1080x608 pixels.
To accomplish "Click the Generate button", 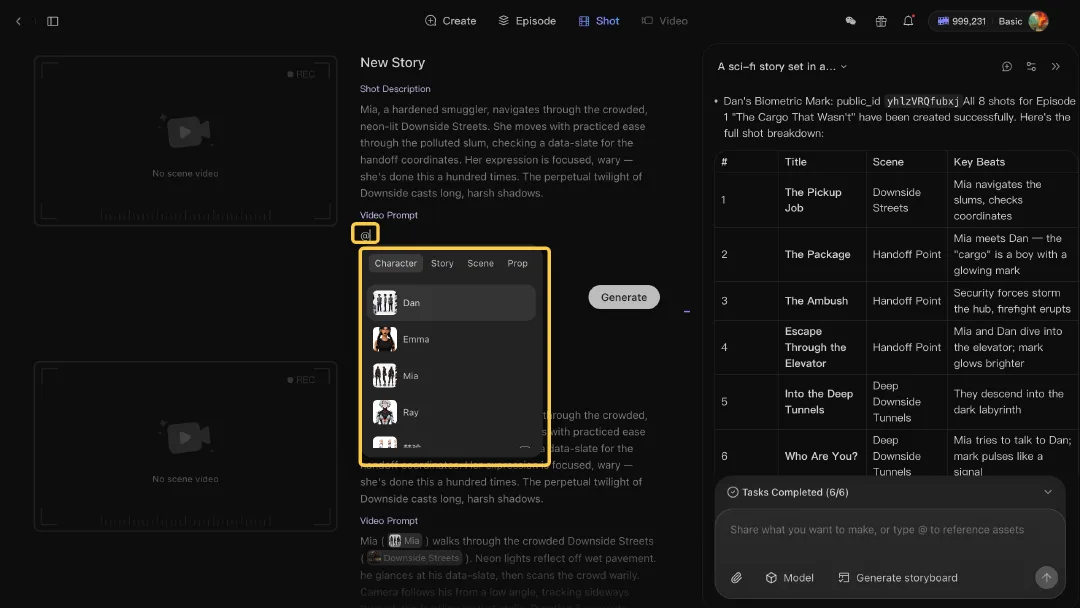I will [x=623, y=297].
